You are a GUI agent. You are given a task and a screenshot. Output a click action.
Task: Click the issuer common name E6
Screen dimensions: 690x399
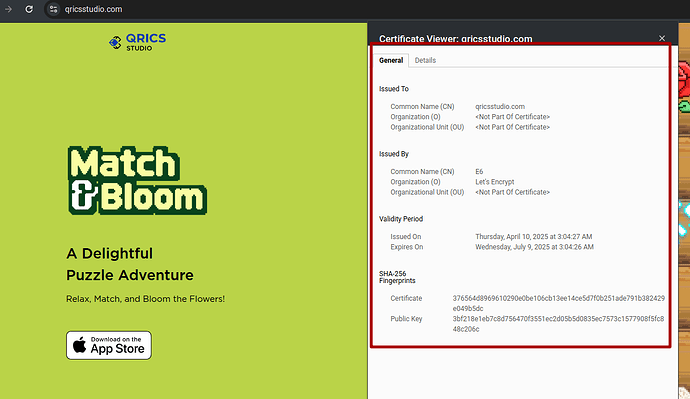tap(479, 172)
